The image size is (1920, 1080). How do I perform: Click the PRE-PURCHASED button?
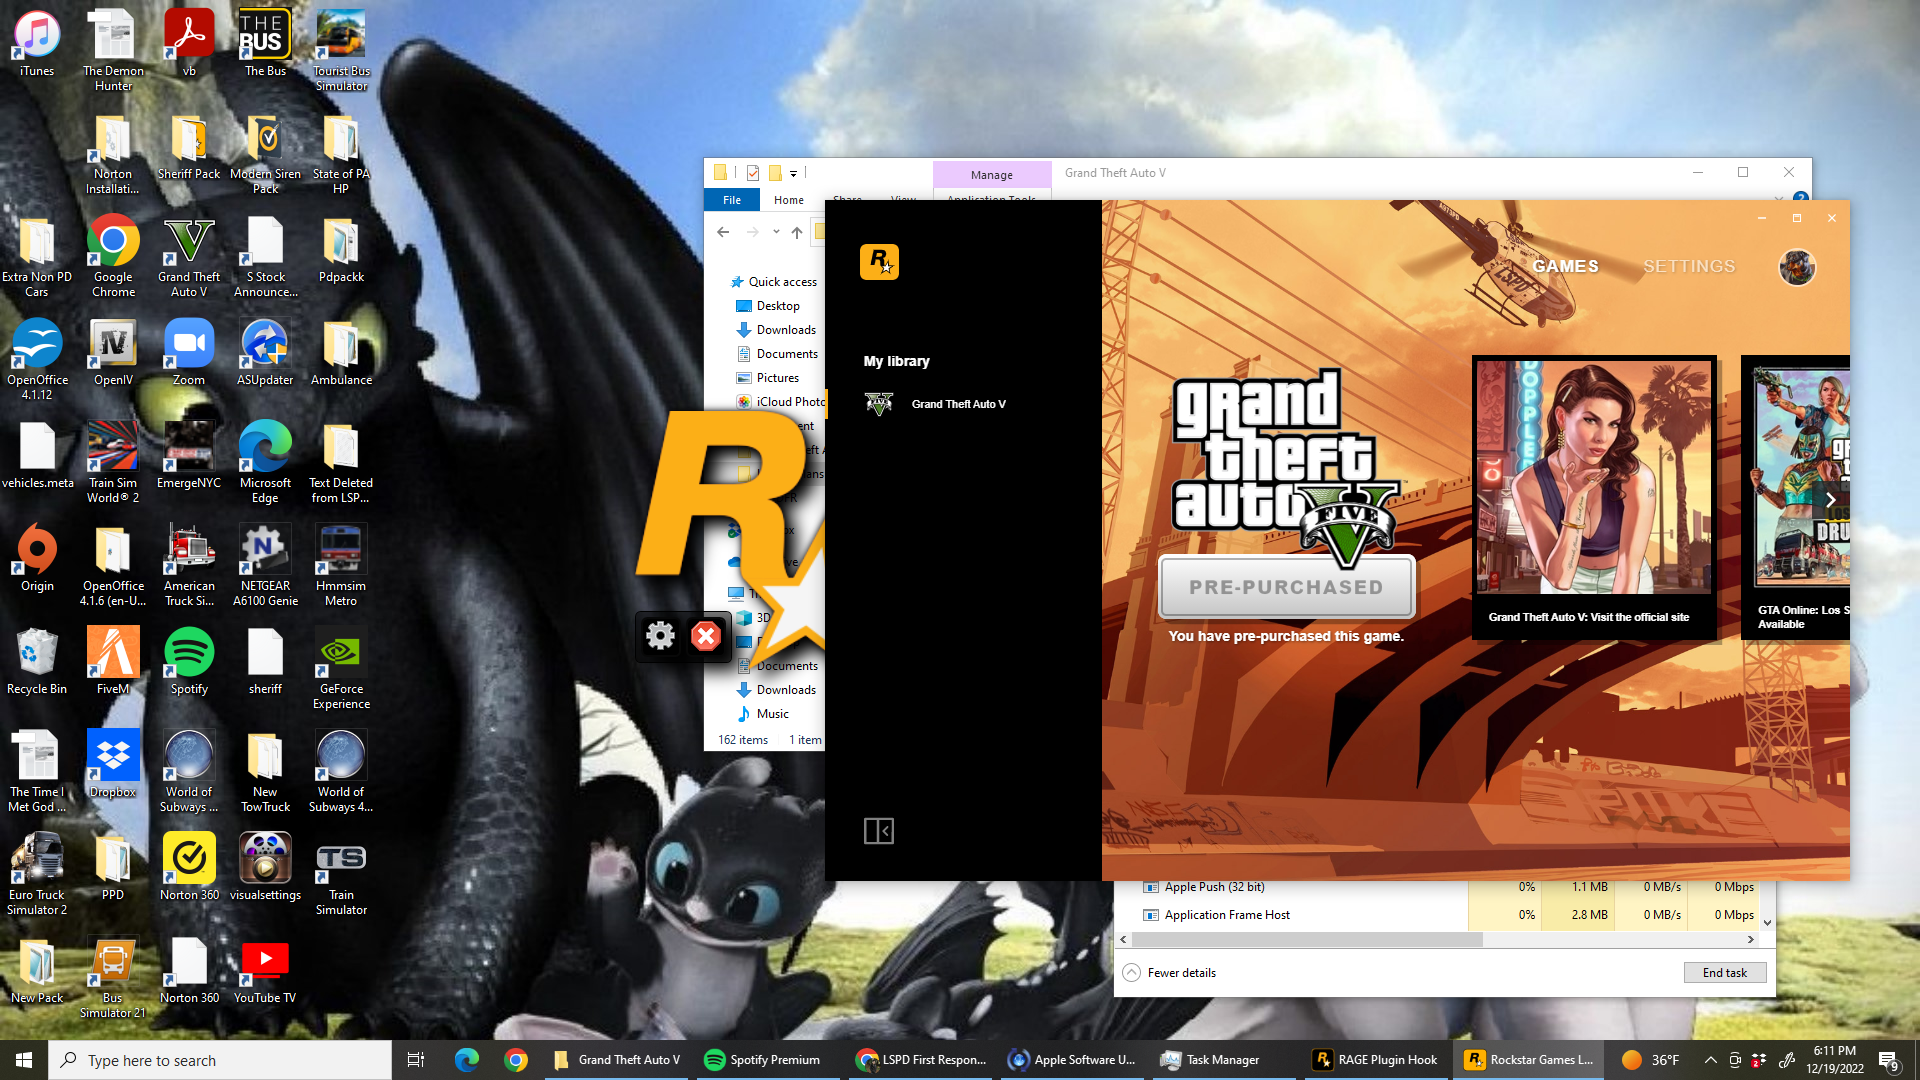[x=1286, y=587]
